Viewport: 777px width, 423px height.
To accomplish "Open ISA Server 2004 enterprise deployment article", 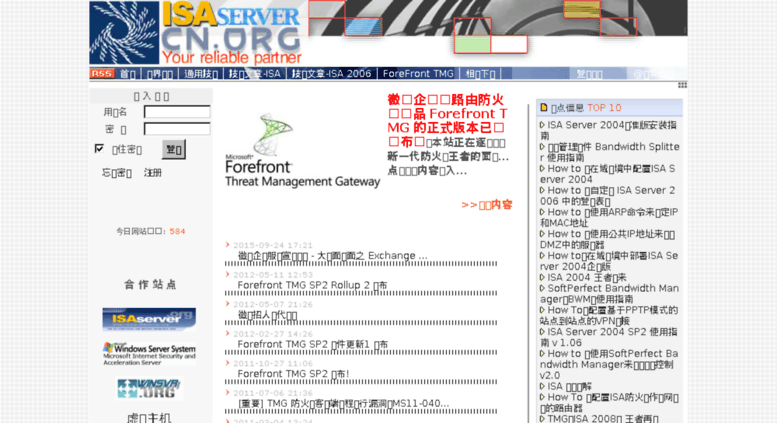I will click(x=609, y=261).
